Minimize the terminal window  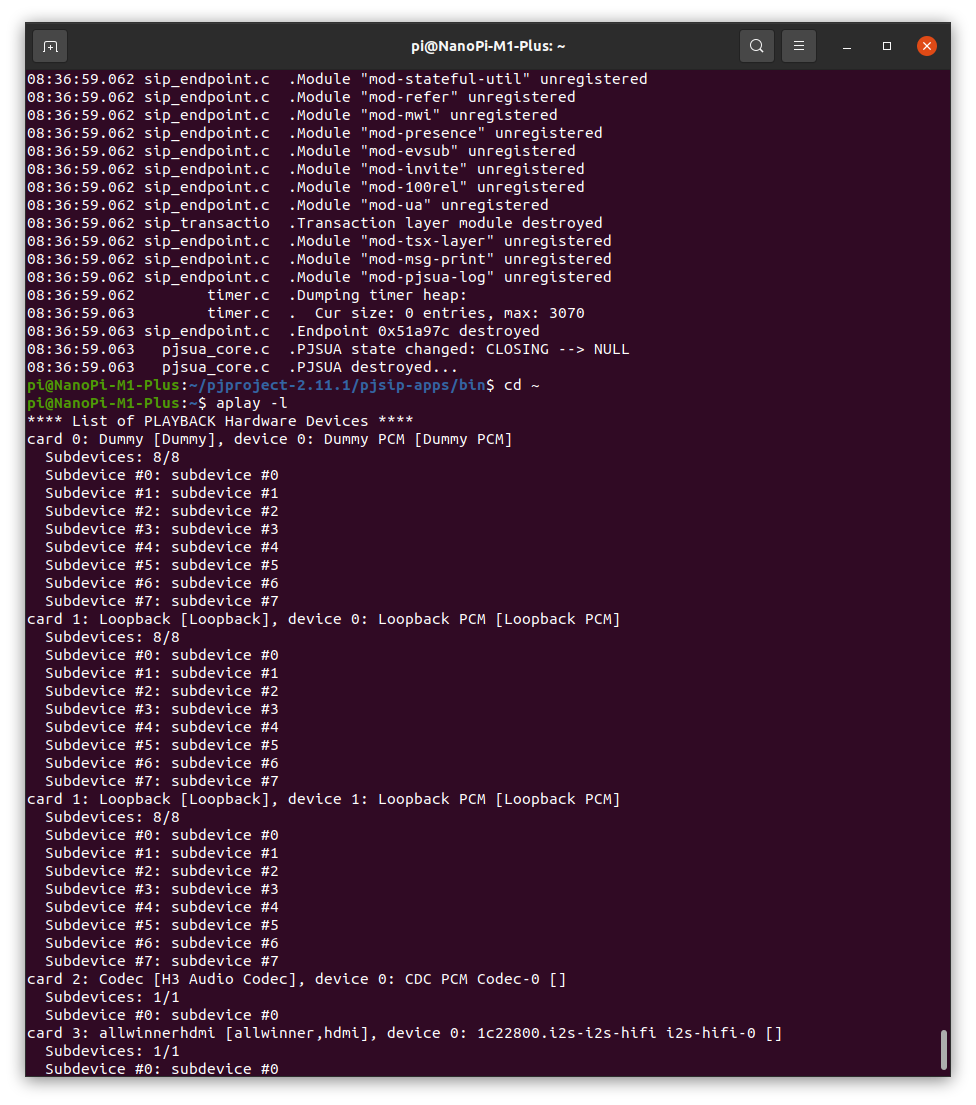click(845, 46)
